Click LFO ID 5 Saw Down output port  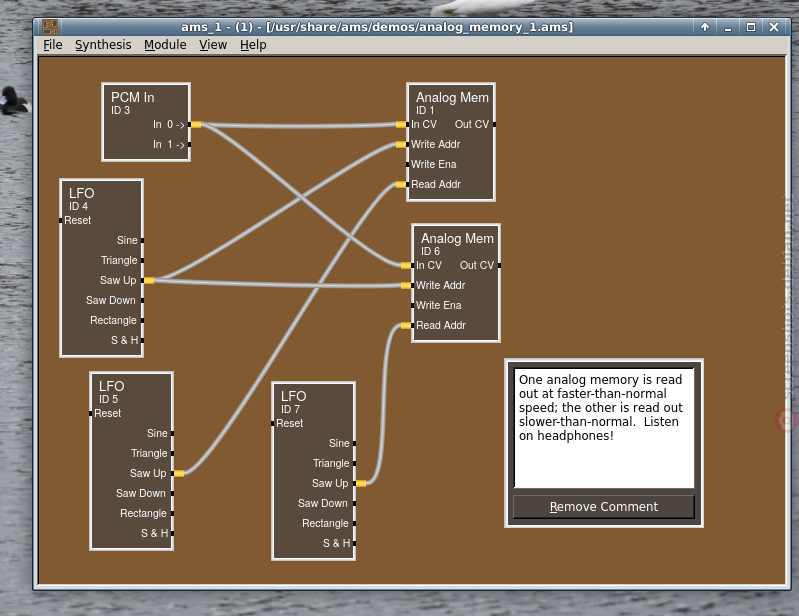pyautogui.click(x=172, y=493)
